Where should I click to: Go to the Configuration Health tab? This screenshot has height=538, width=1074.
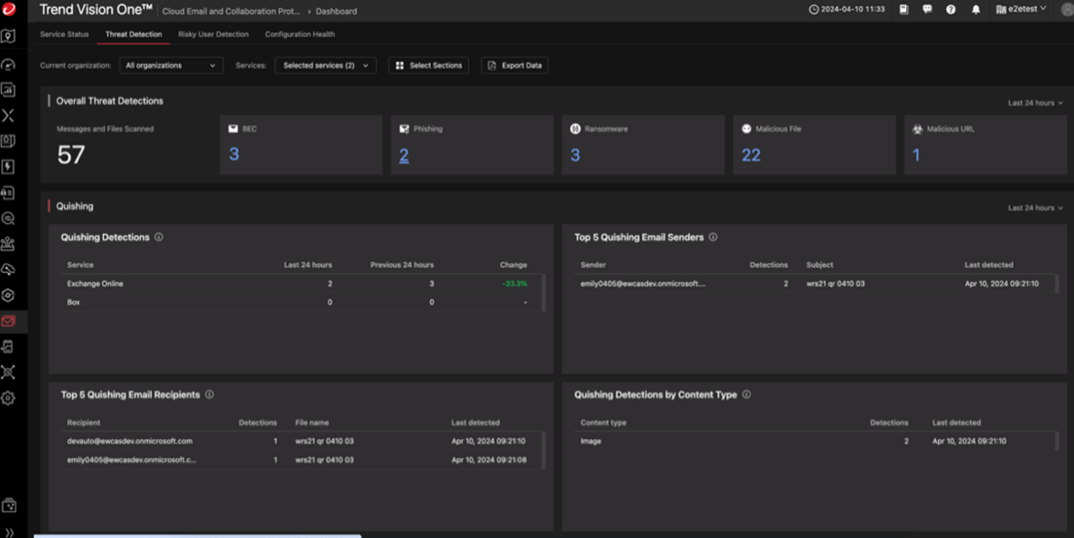[x=300, y=34]
